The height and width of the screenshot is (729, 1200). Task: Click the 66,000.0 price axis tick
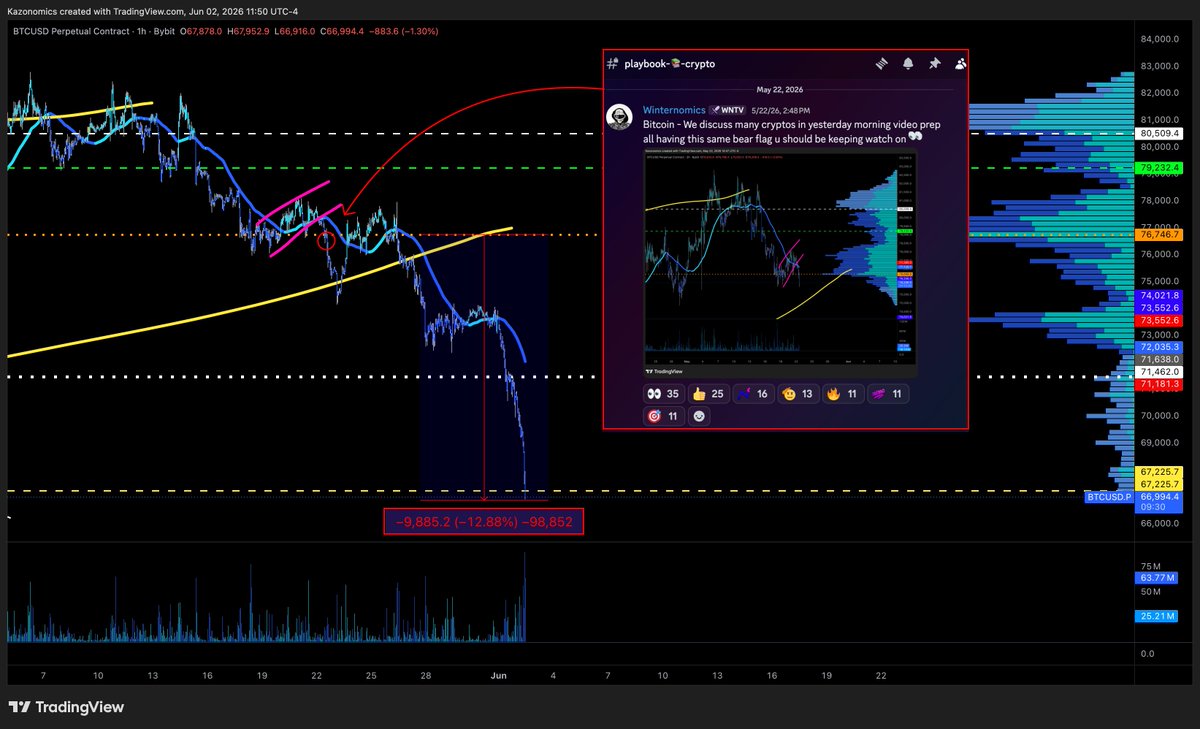tap(1160, 523)
